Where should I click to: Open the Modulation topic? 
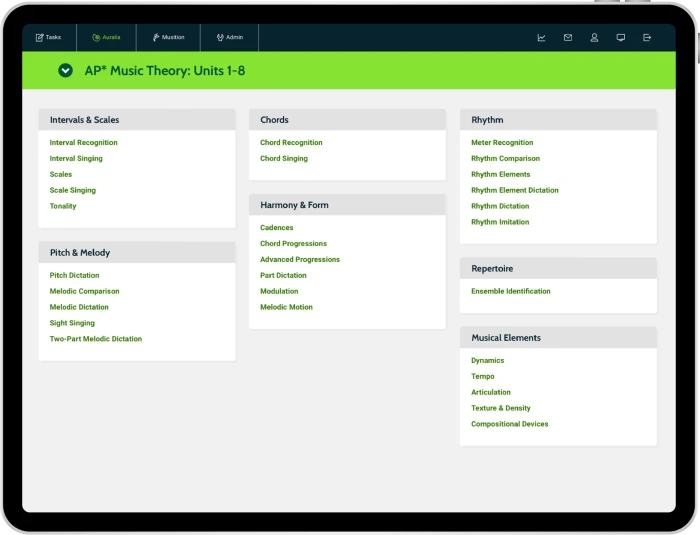point(279,292)
